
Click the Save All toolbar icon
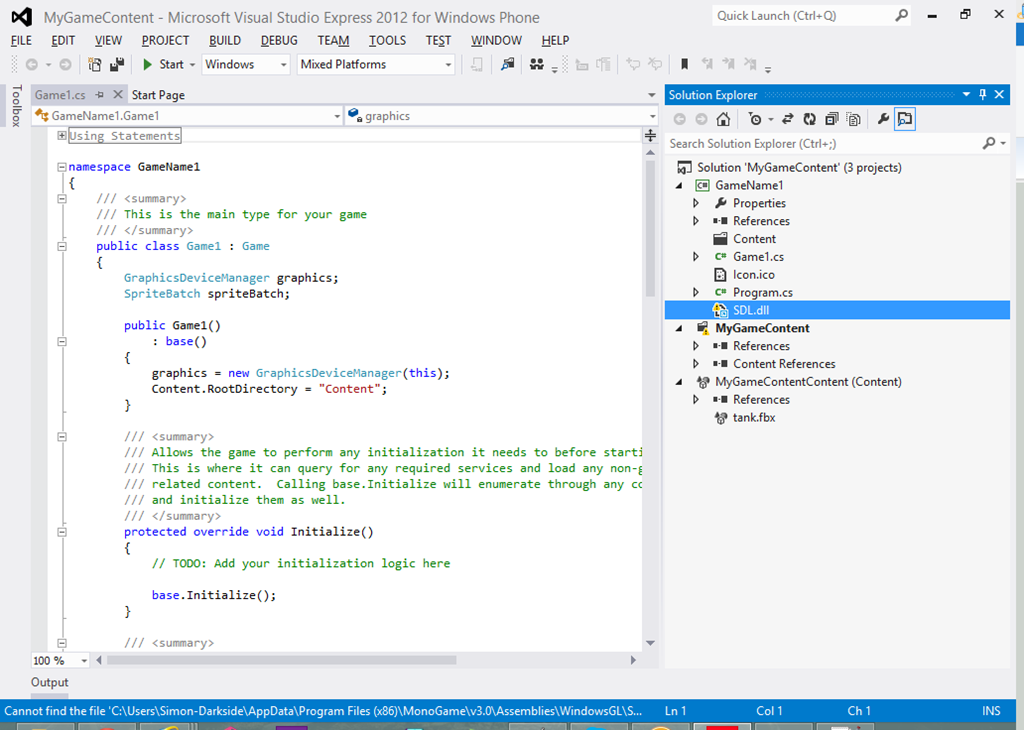118,64
